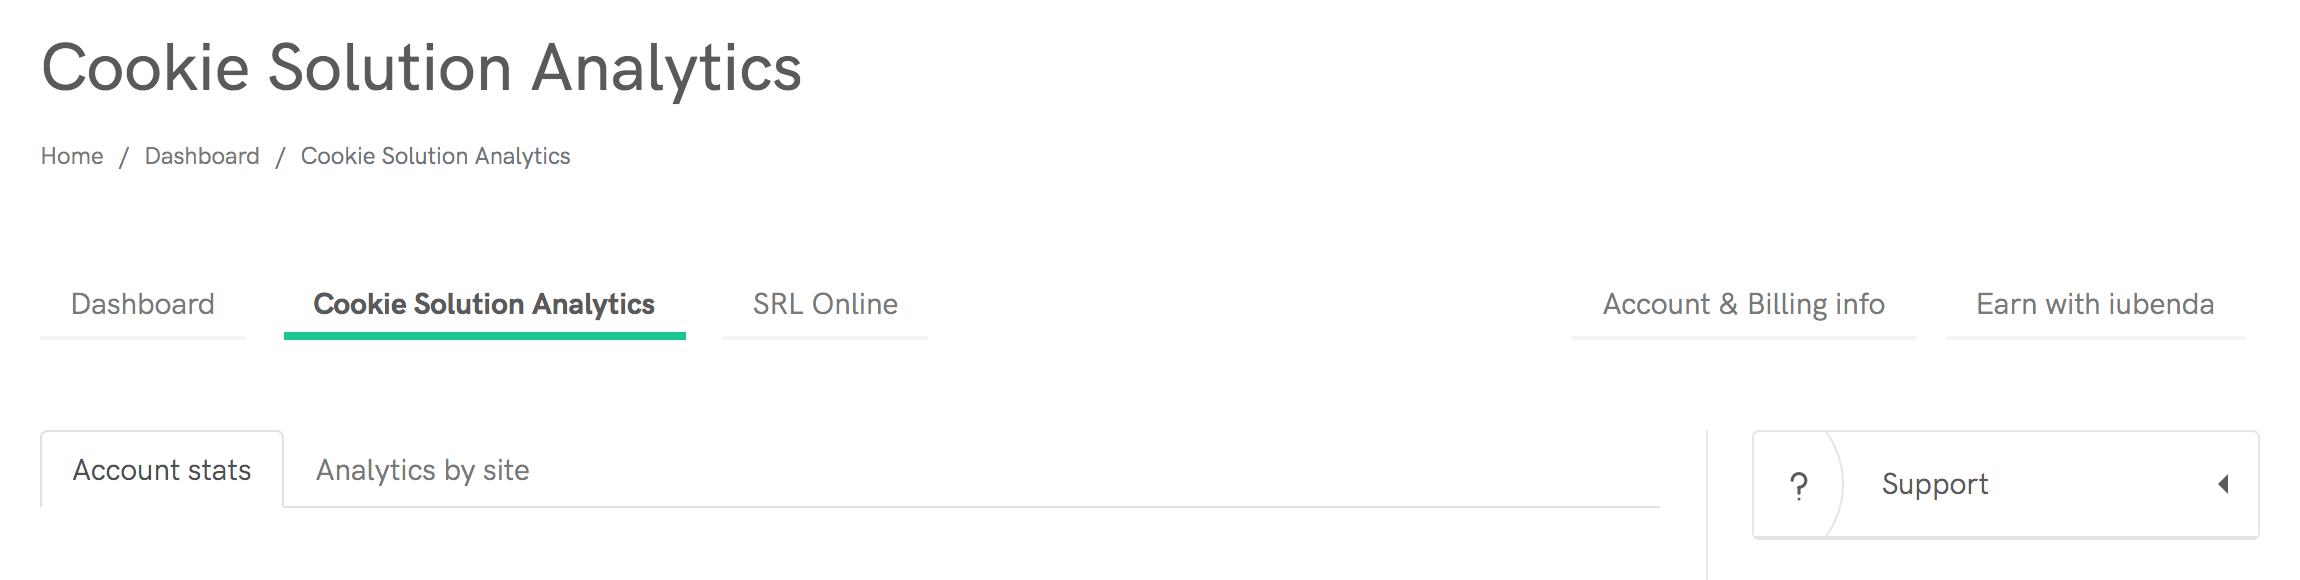Click the Cookie Solution Analytics page heading
The width and height of the screenshot is (2300, 580).
click(421, 68)
